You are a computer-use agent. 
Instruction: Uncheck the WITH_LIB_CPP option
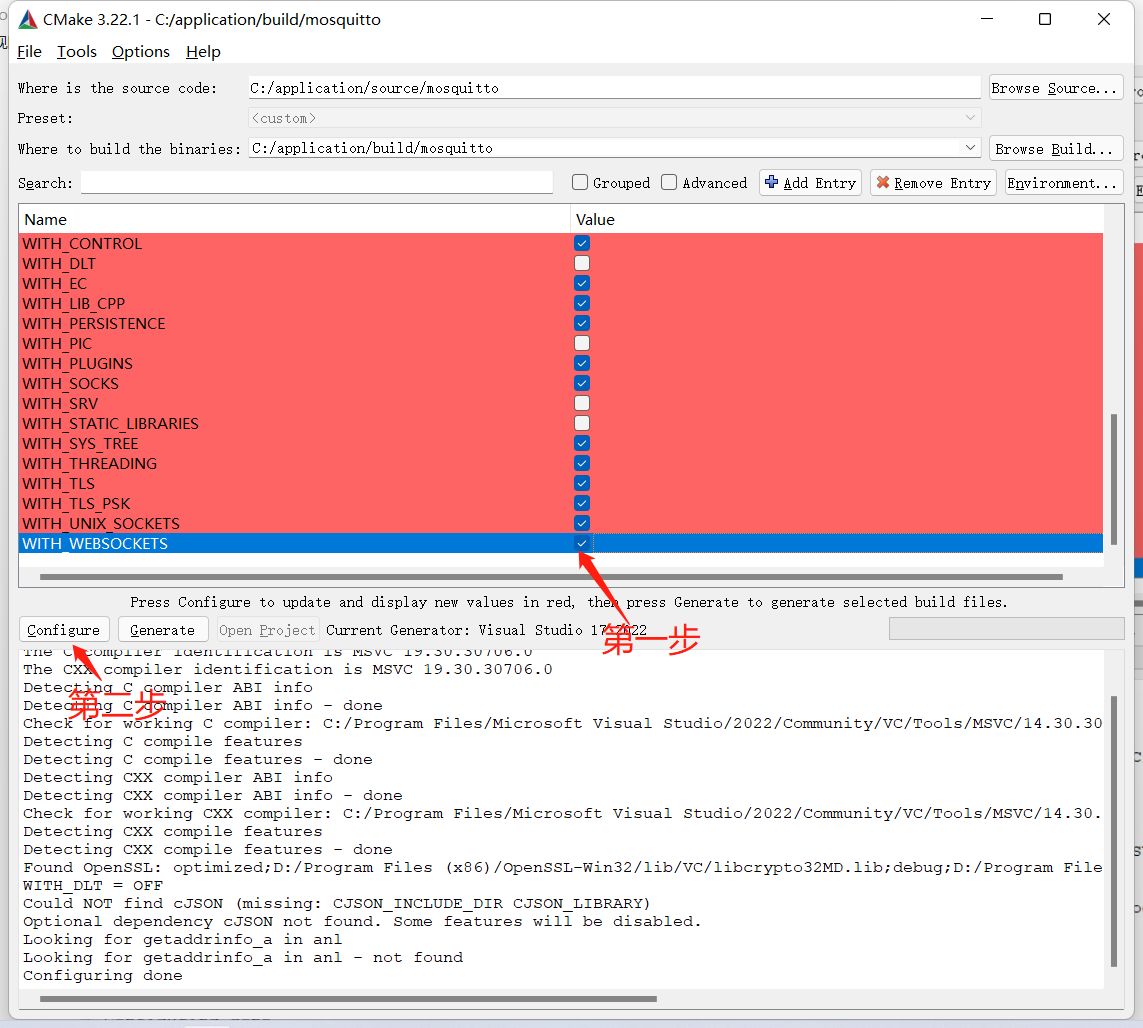pos(582,303)
